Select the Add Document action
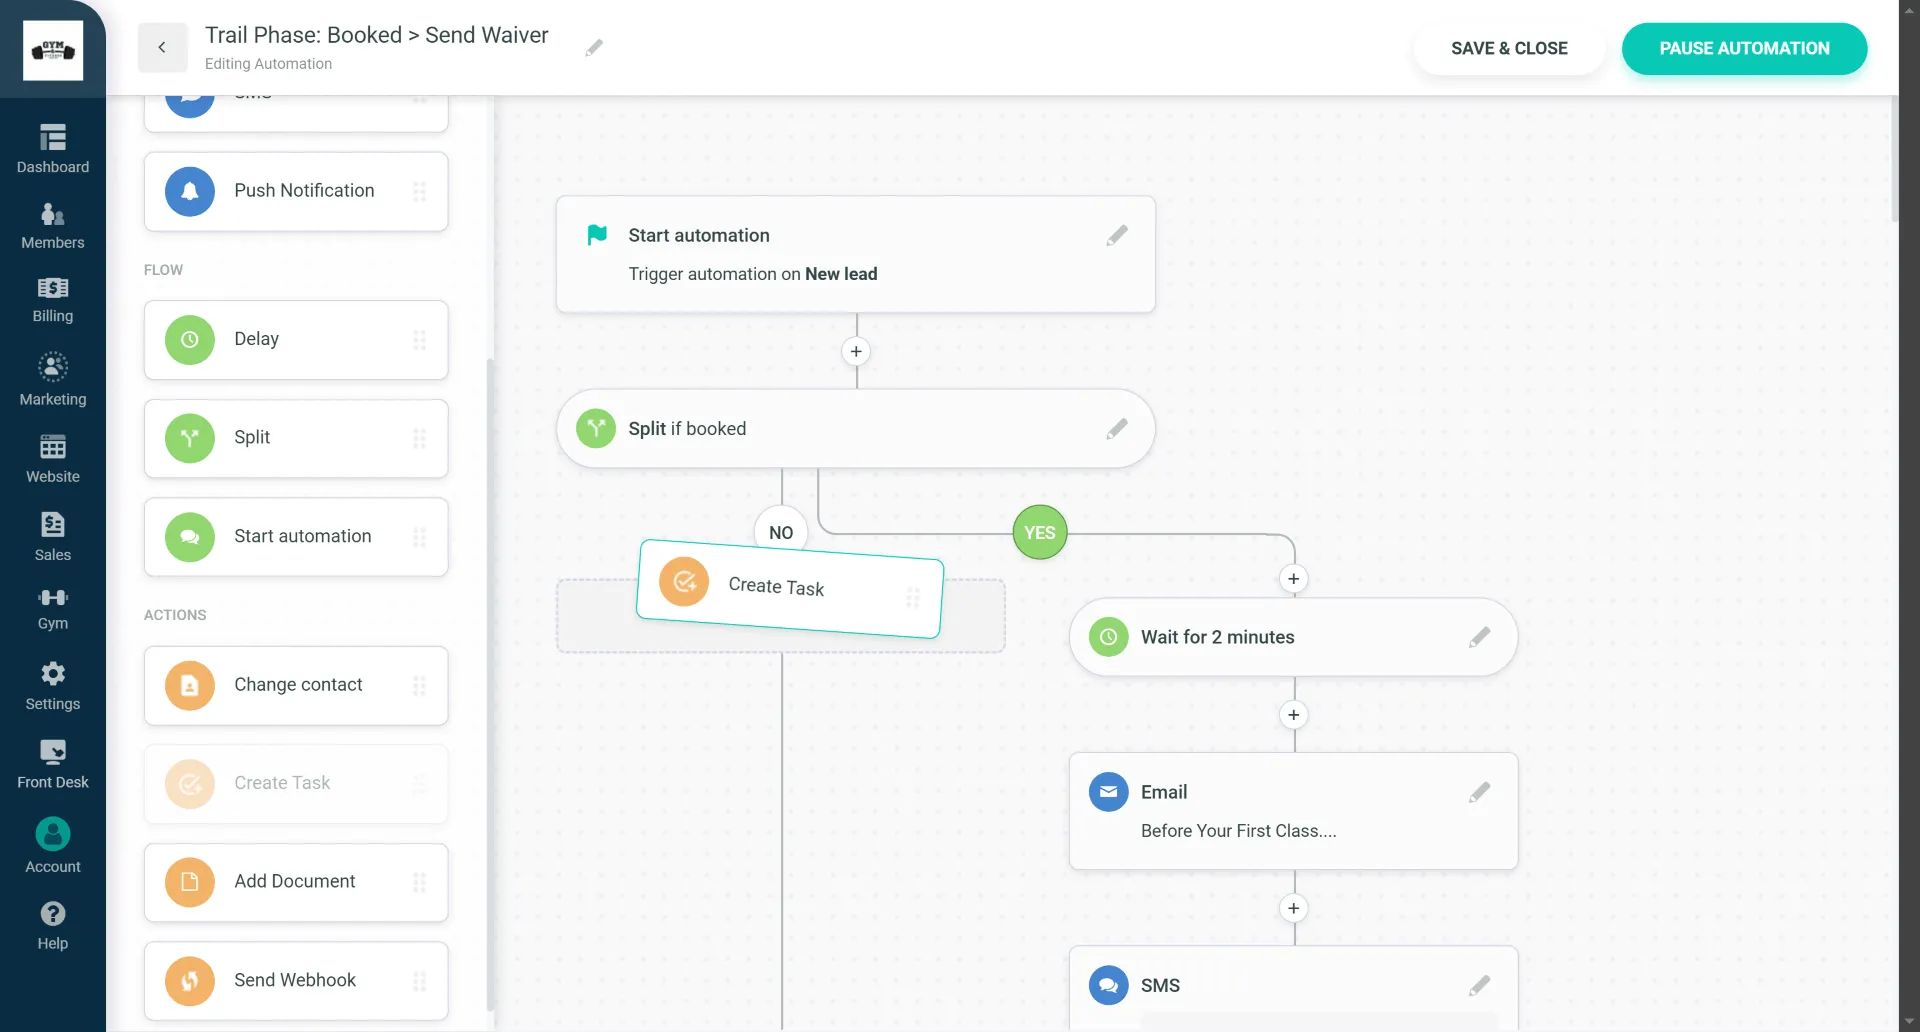 coord(296,881)
